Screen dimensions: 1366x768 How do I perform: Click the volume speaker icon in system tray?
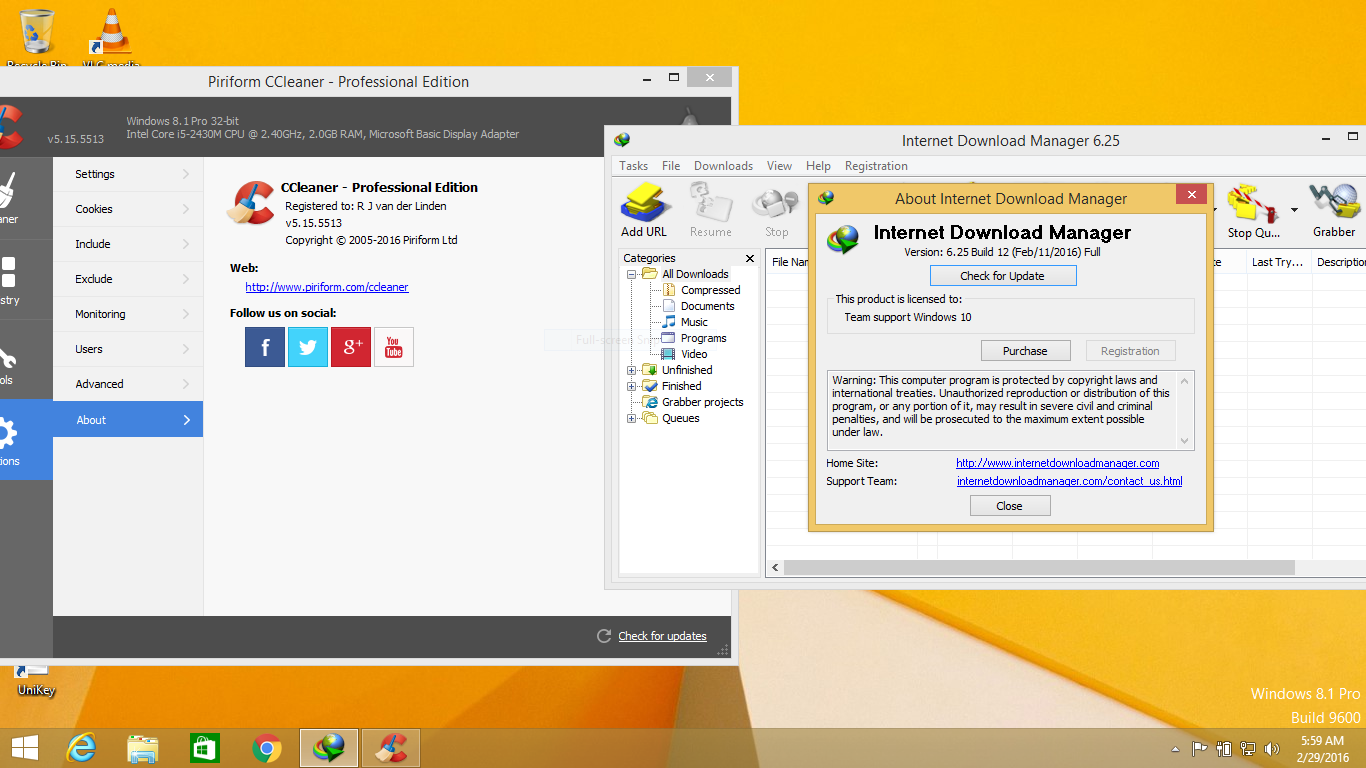click(x=1272, y=748)
